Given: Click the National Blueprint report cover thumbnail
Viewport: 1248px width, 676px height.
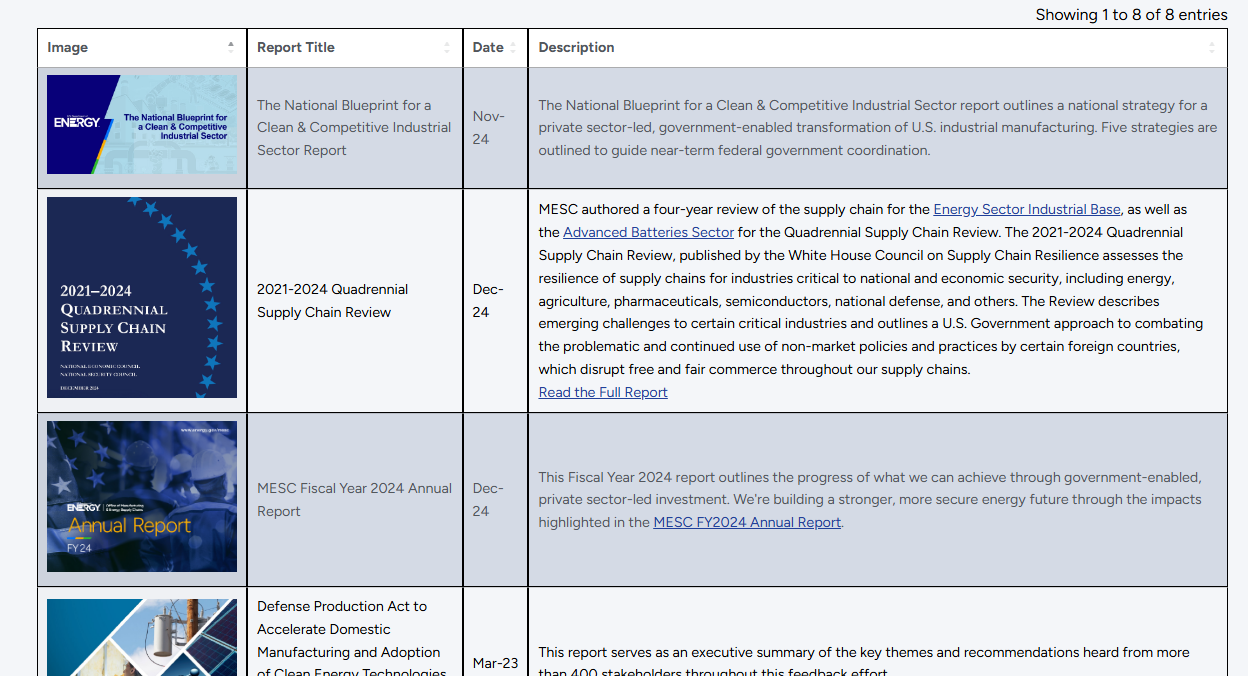Looking at the screenshot, I should tap(142, 125).
